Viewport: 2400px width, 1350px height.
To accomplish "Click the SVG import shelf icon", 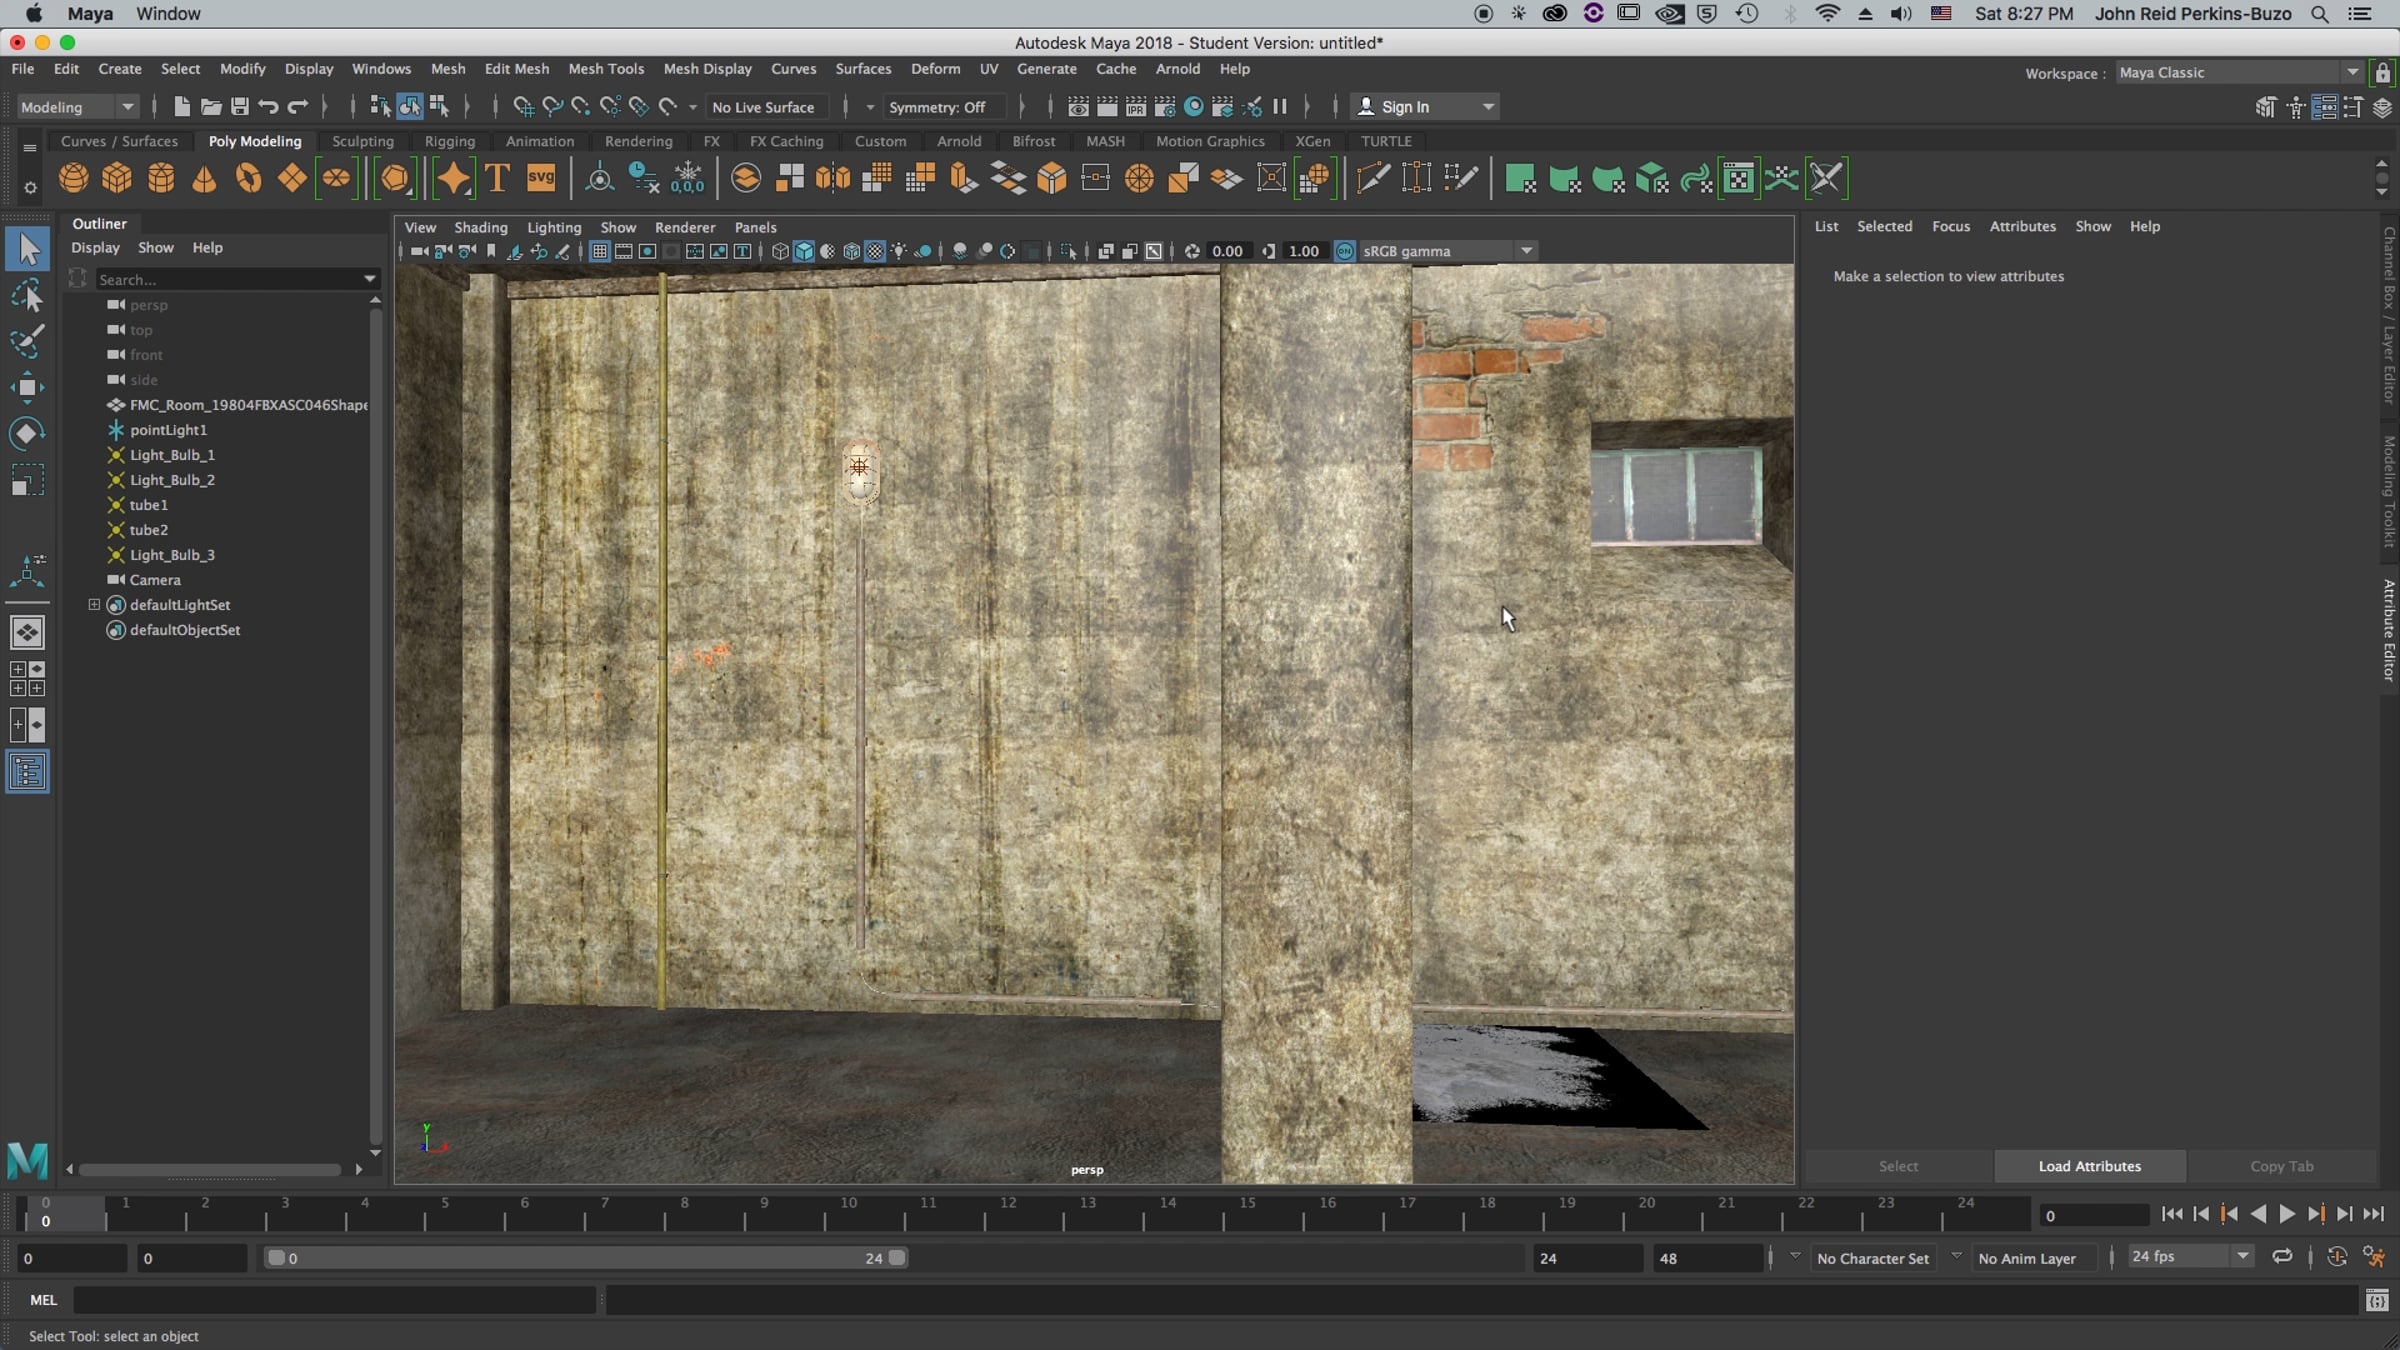I will (x=541, y=179).
